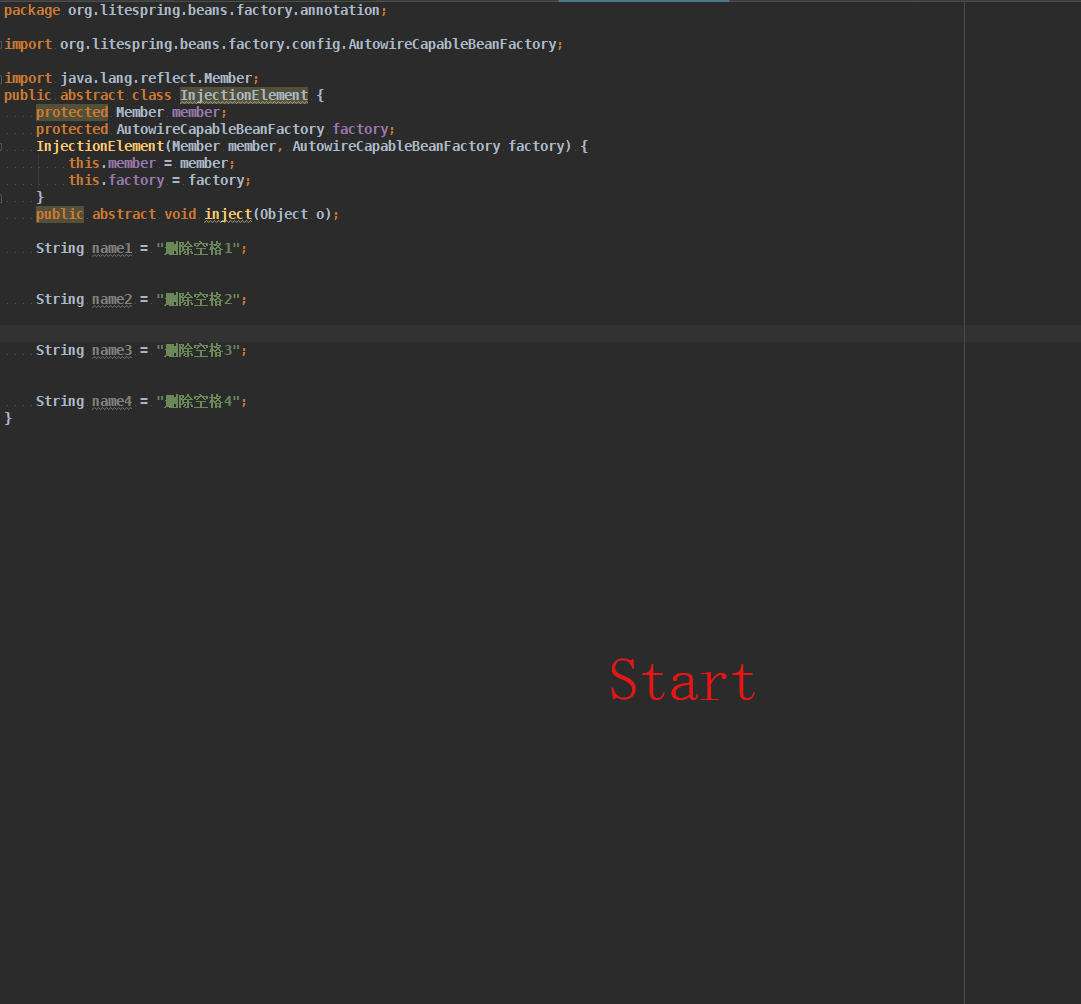Click the 'name1' variable
Image resolution: width=1081 pixels, height=1004 pixels.
(x=112, y=248)
